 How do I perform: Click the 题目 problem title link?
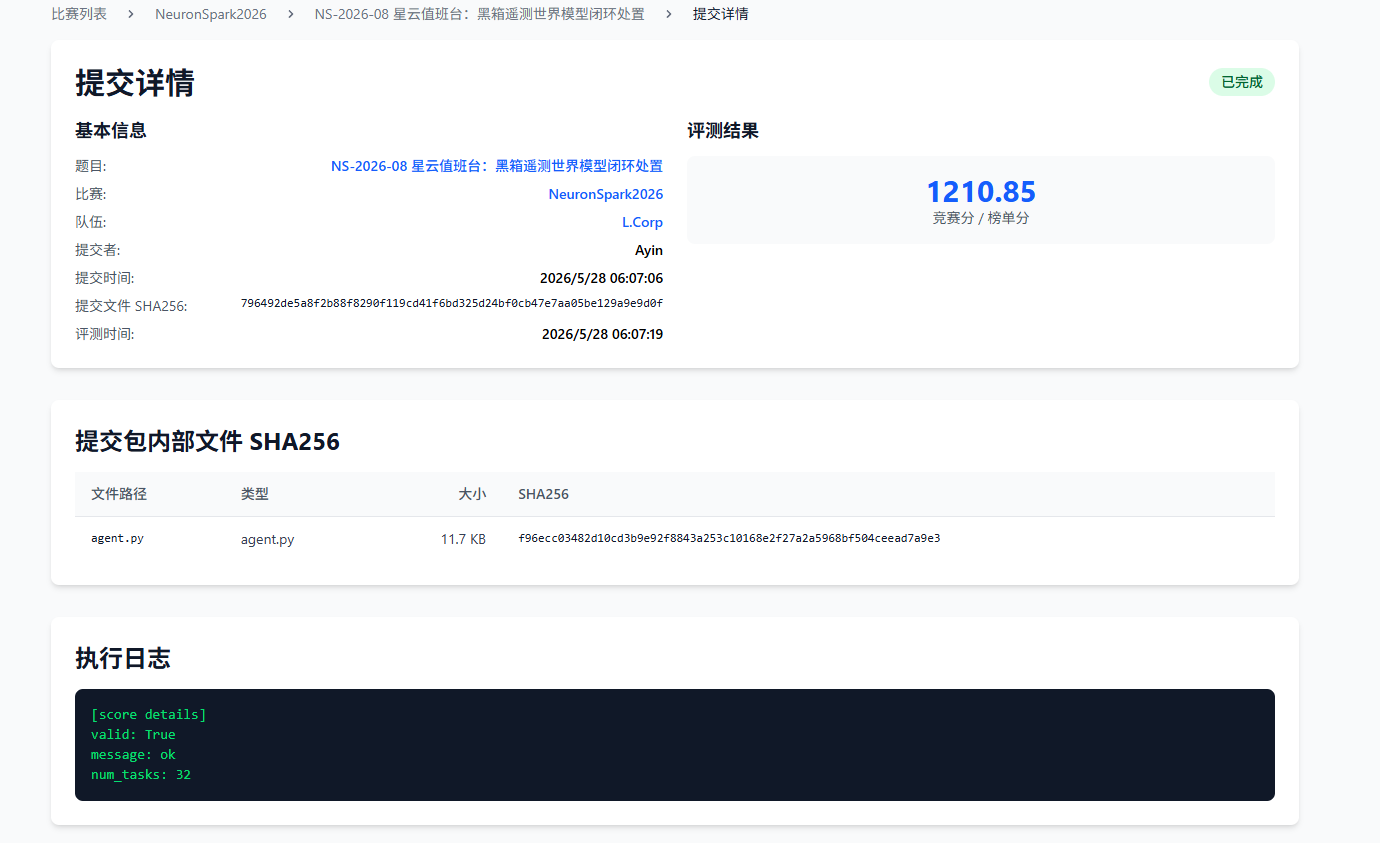pyautogui.click(x=497, y=166)
